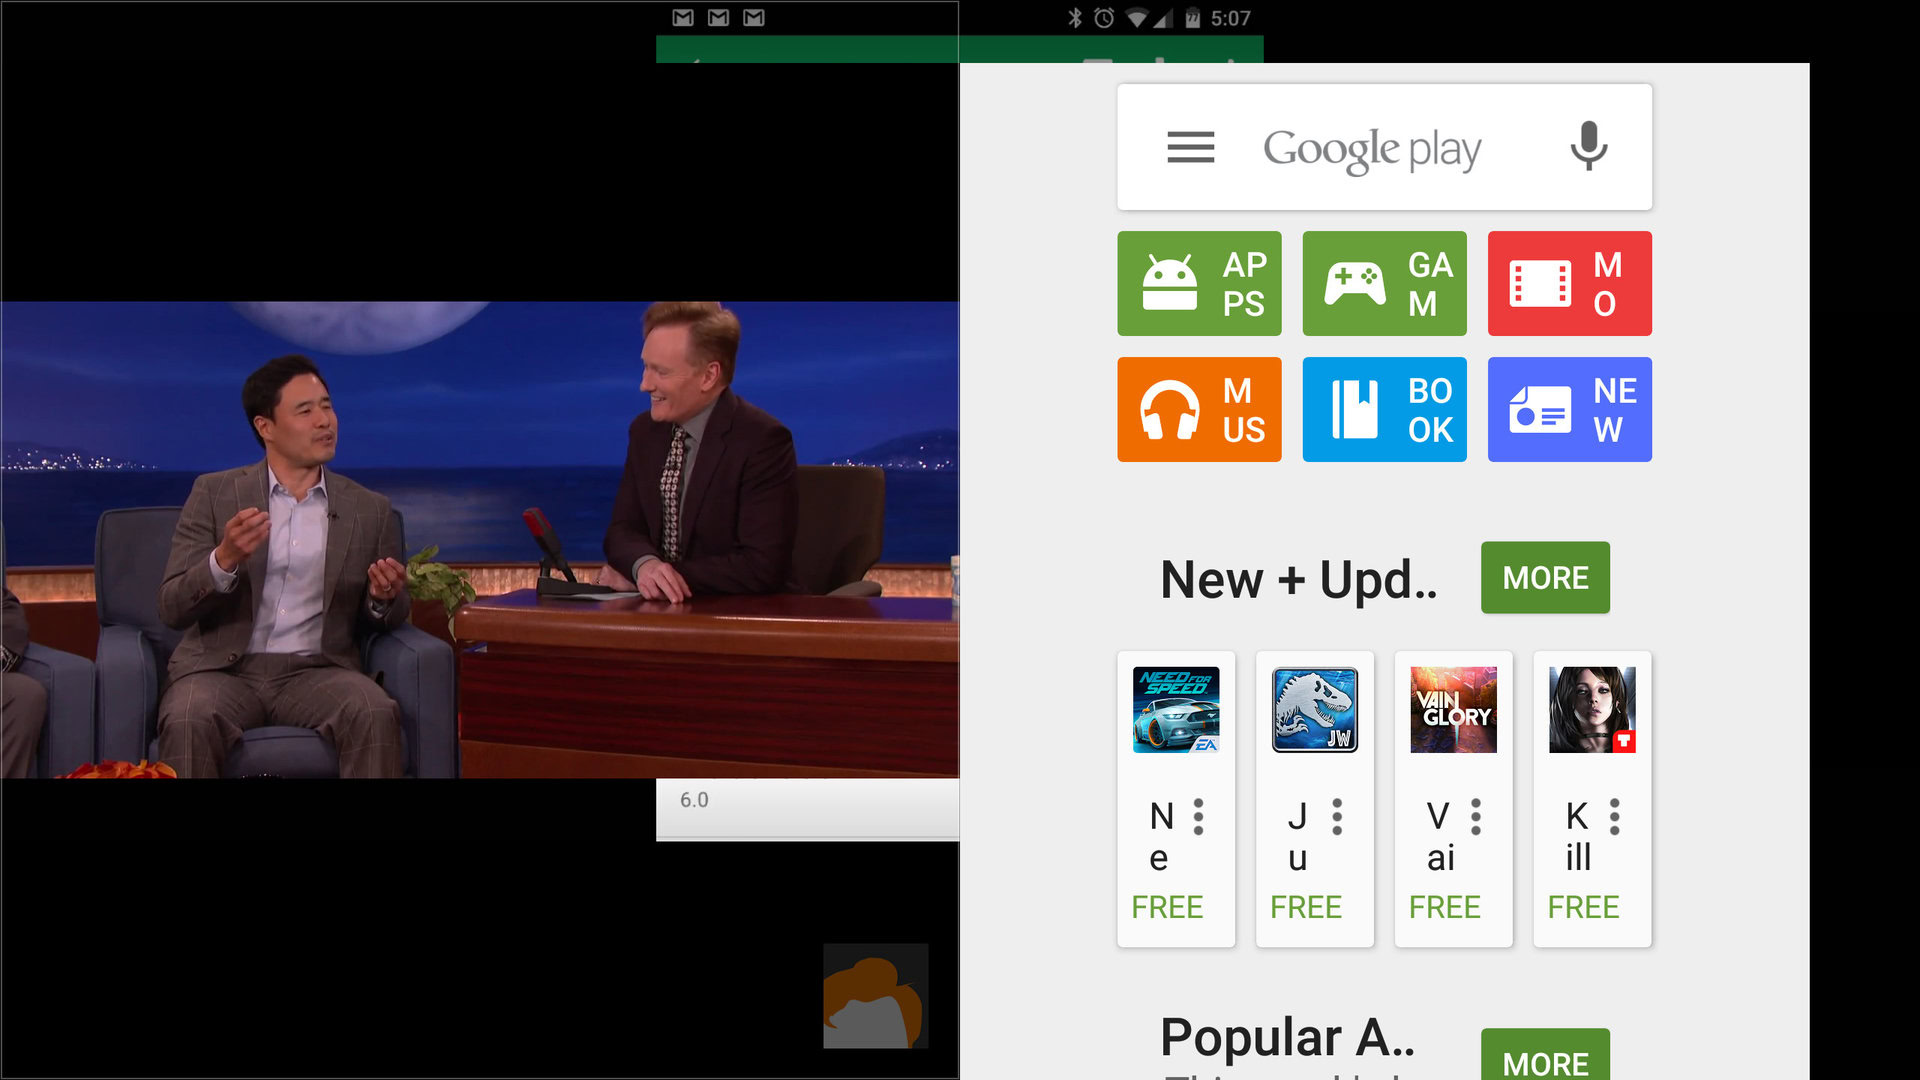Open the blue Books category tile
Viewport: 1920px width, 1080px height.
[x=1384, y=410]
